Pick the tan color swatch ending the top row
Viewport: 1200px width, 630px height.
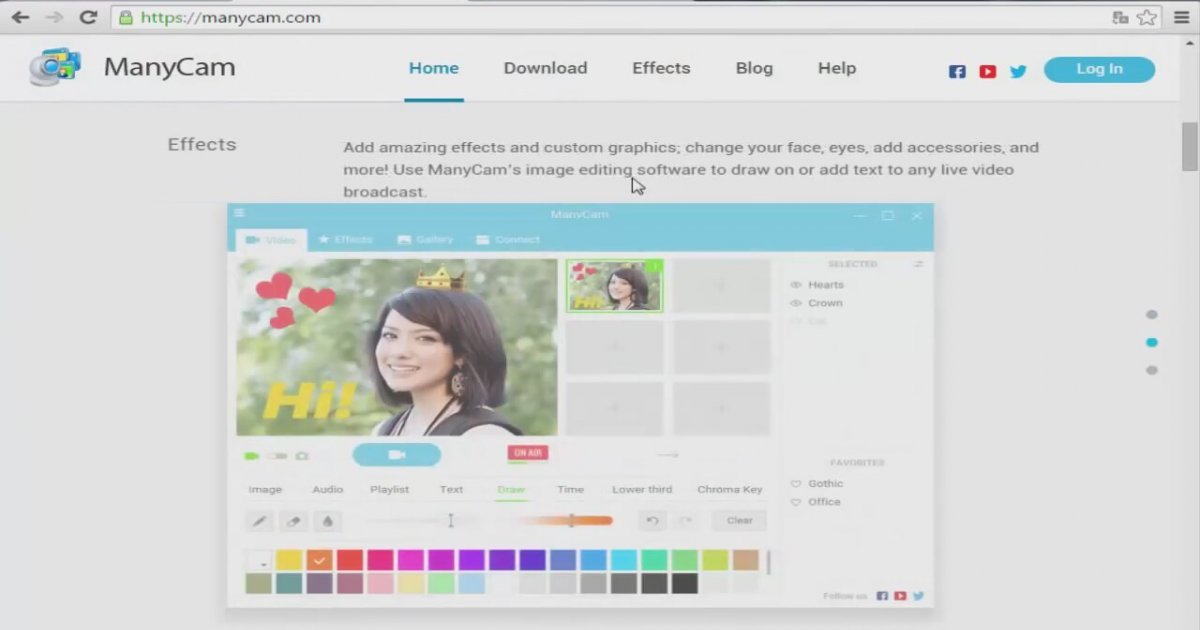click(745, 561)
